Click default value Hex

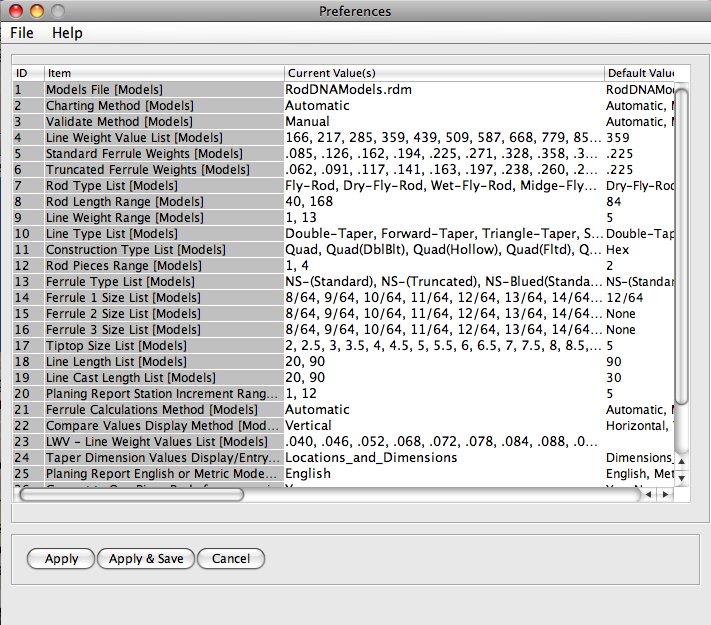(639, 249)
